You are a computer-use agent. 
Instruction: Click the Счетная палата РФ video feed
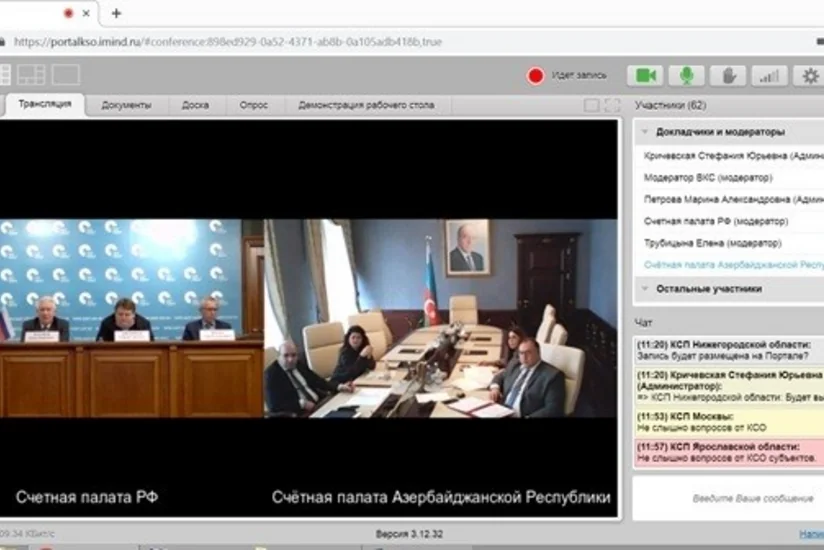[x=131, y=318]
